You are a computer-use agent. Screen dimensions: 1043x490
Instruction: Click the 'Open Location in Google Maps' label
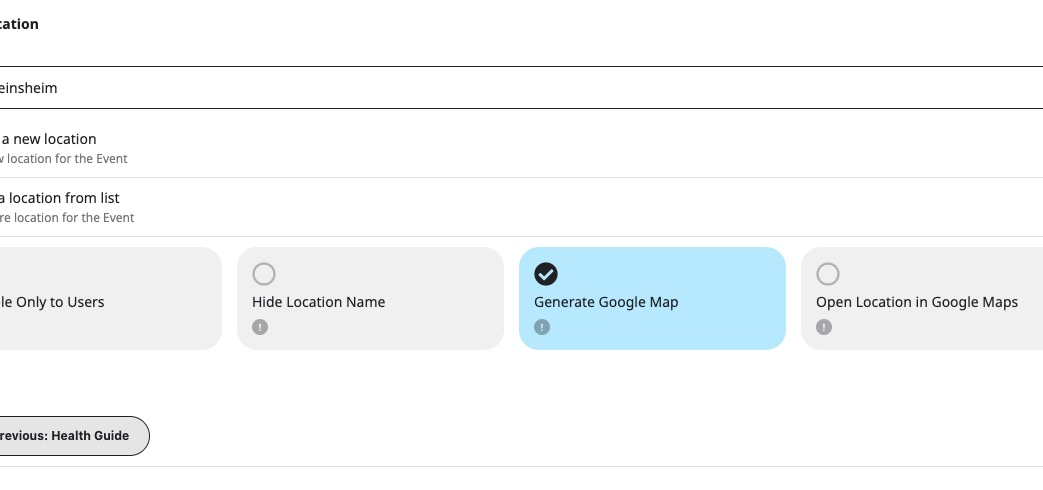click(917, 302)
